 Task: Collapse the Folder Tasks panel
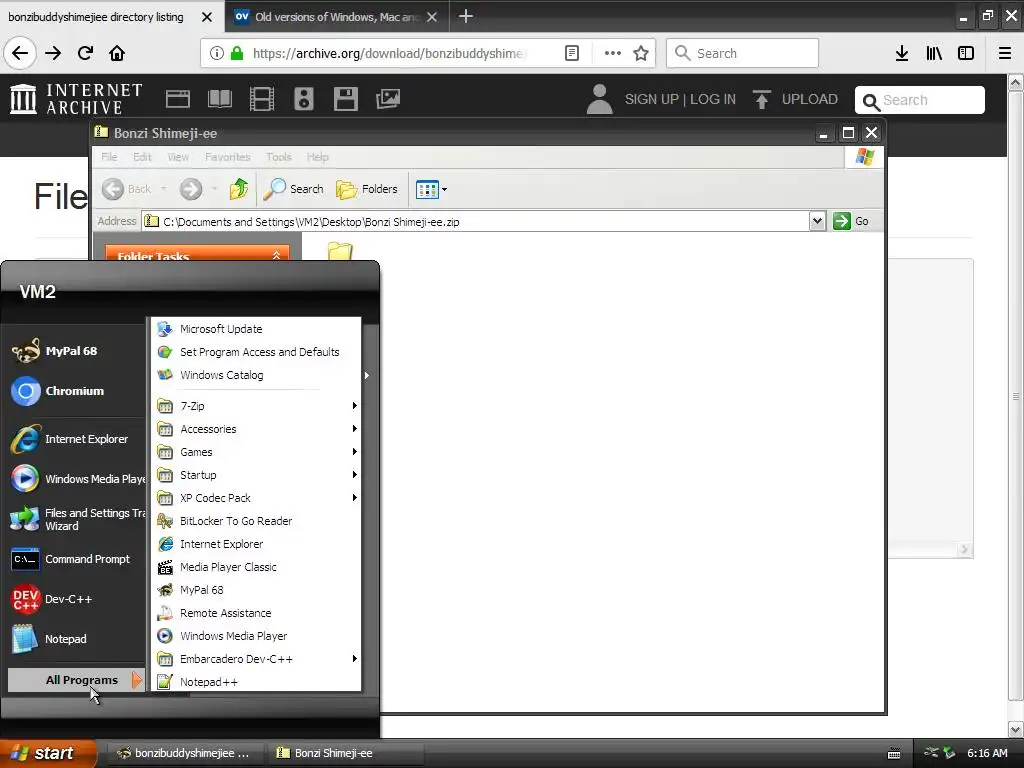(276, 255)
